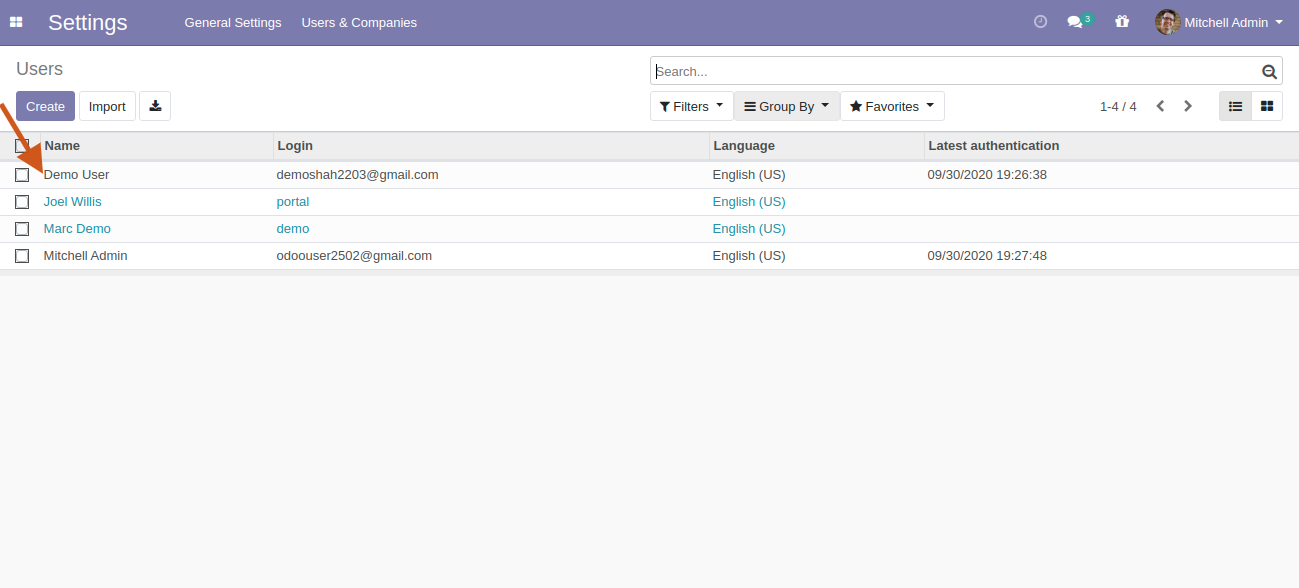Click English (US) in Demo User row

(x=749, y=175)
